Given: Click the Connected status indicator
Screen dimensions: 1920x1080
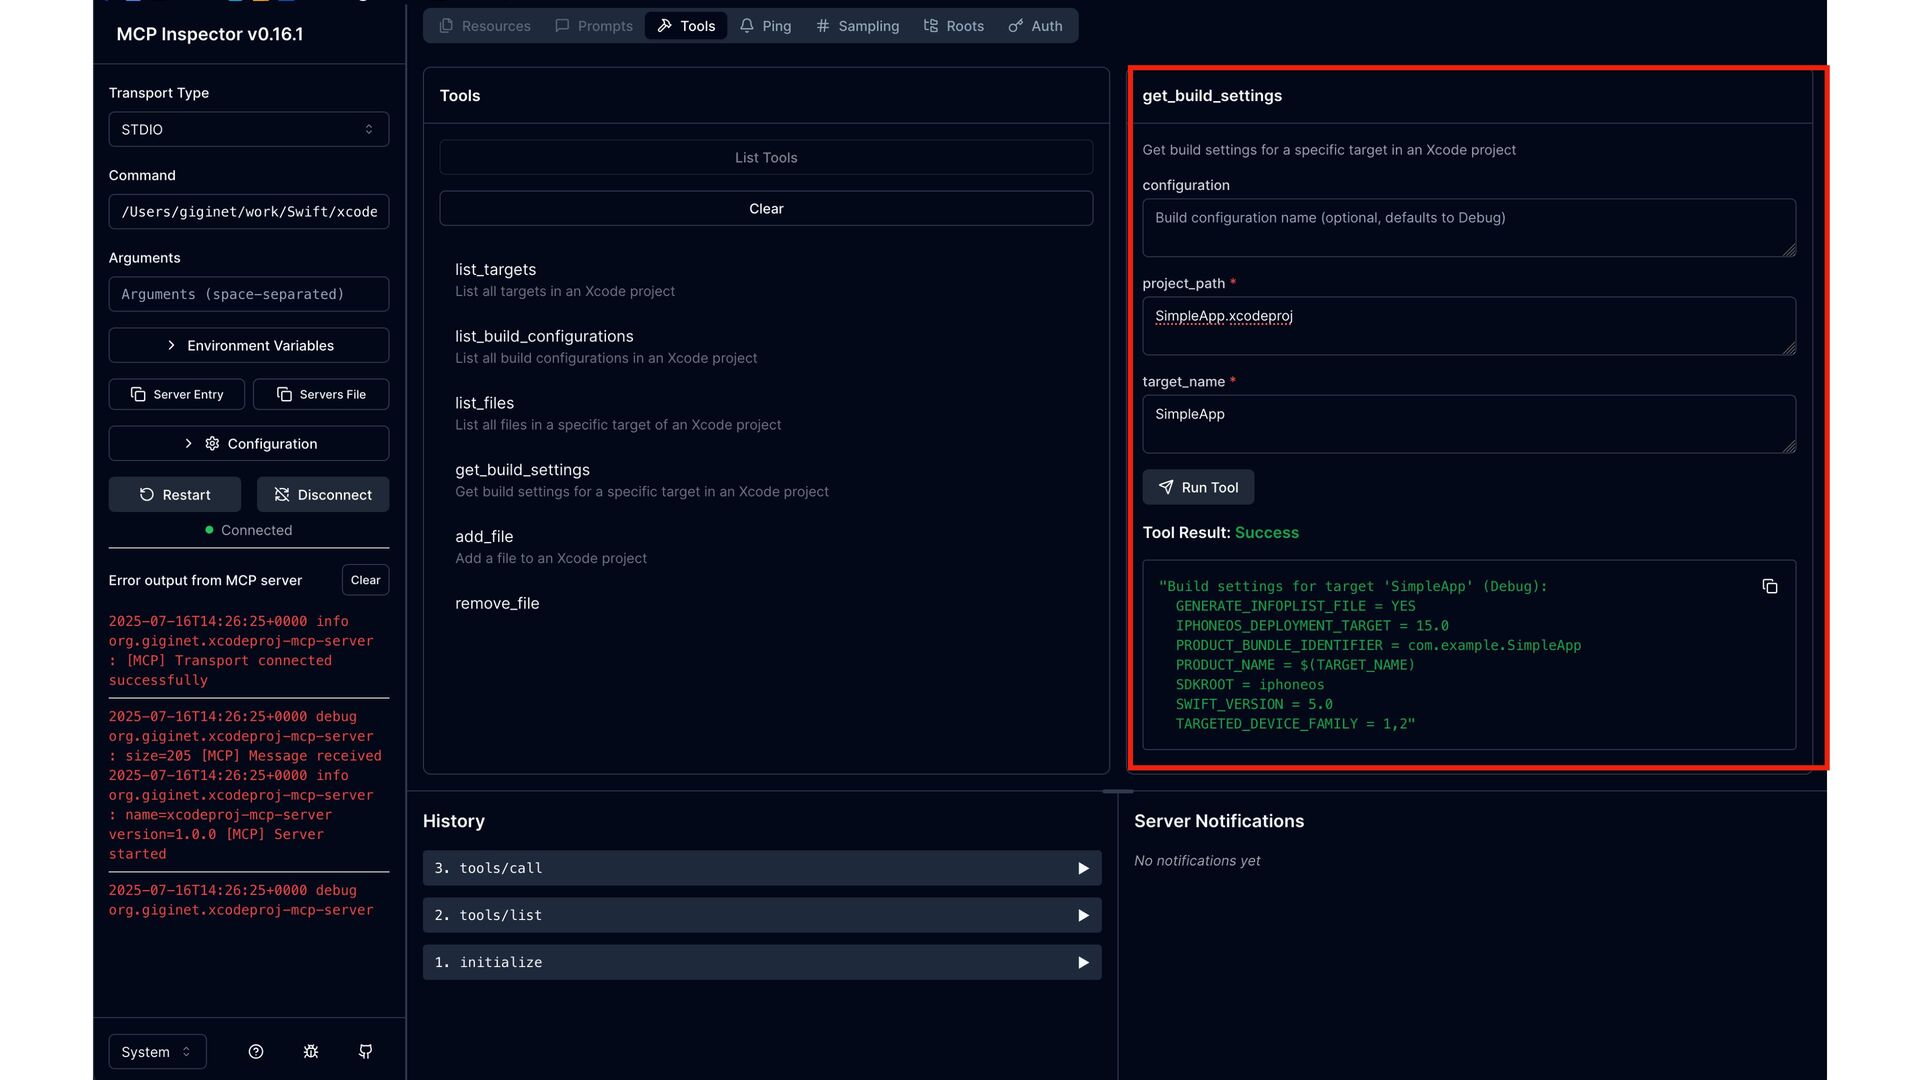Looking at the screenshot, I should tap(249, 530).
